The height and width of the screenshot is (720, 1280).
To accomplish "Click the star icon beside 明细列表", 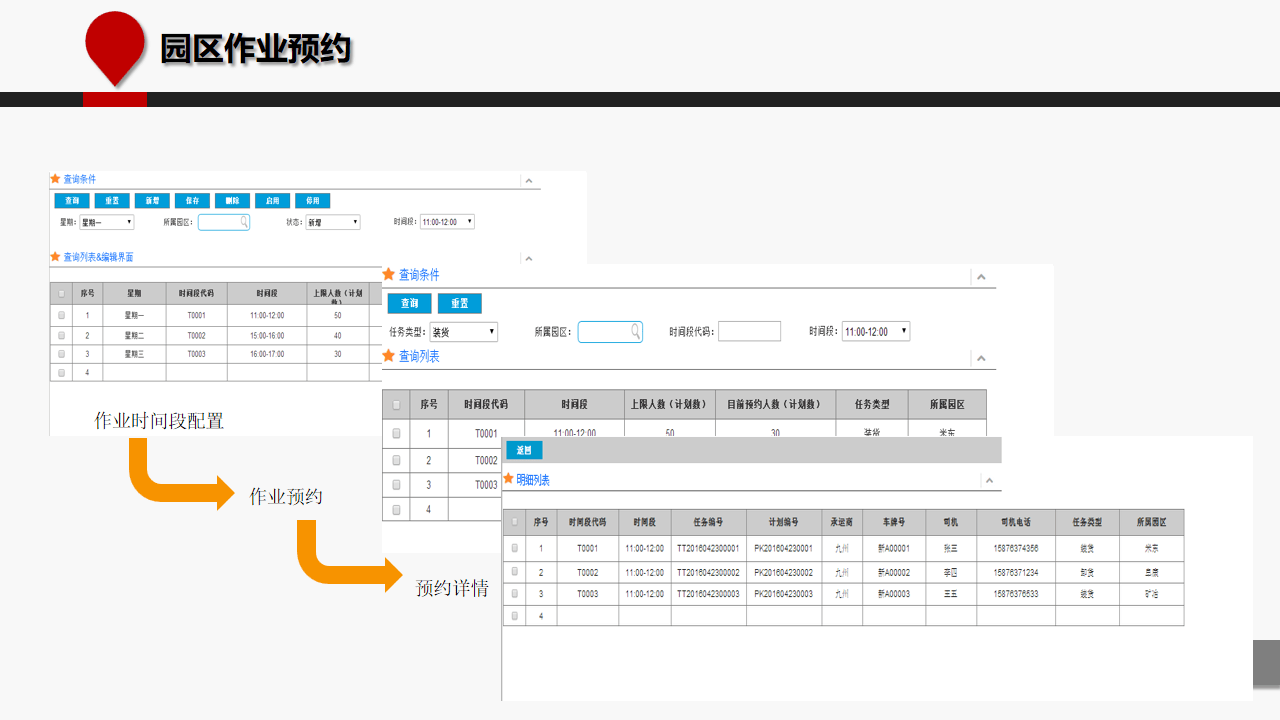I will coord(508,480).
